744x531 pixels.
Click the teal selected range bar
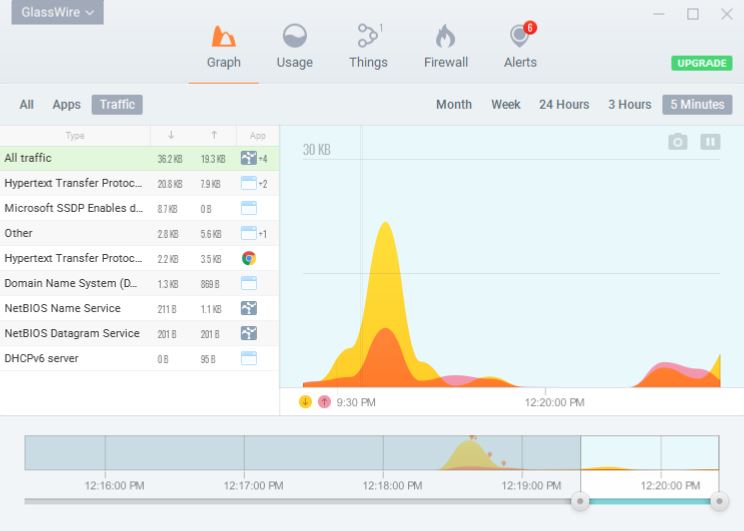650,501
